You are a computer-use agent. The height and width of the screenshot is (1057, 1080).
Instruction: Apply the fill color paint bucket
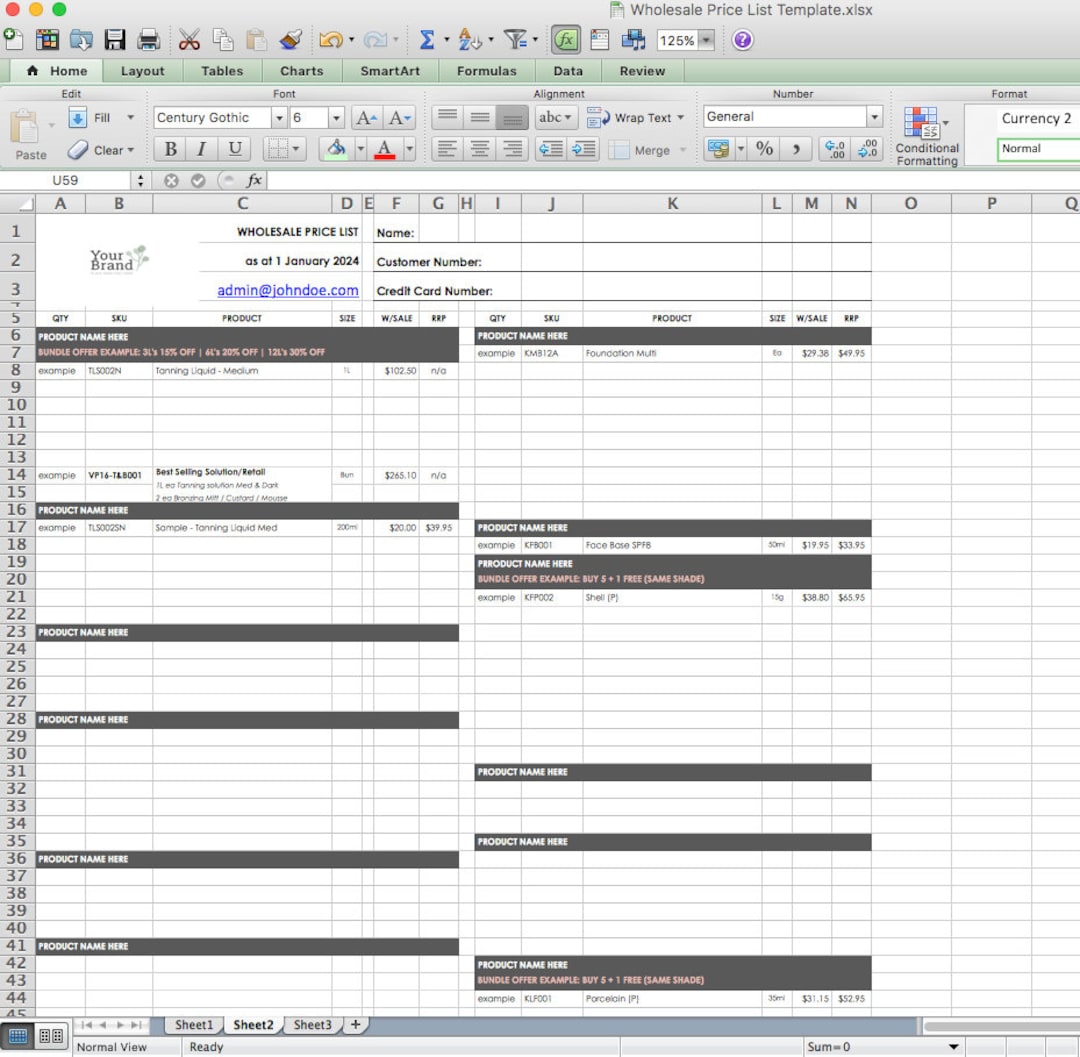pos(336,149)
